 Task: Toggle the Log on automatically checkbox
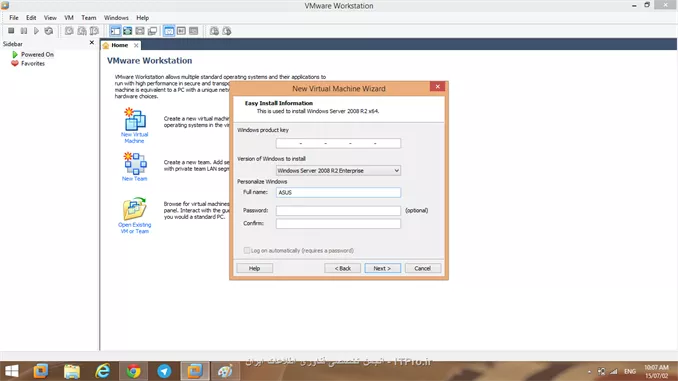(x=246, y=250)
